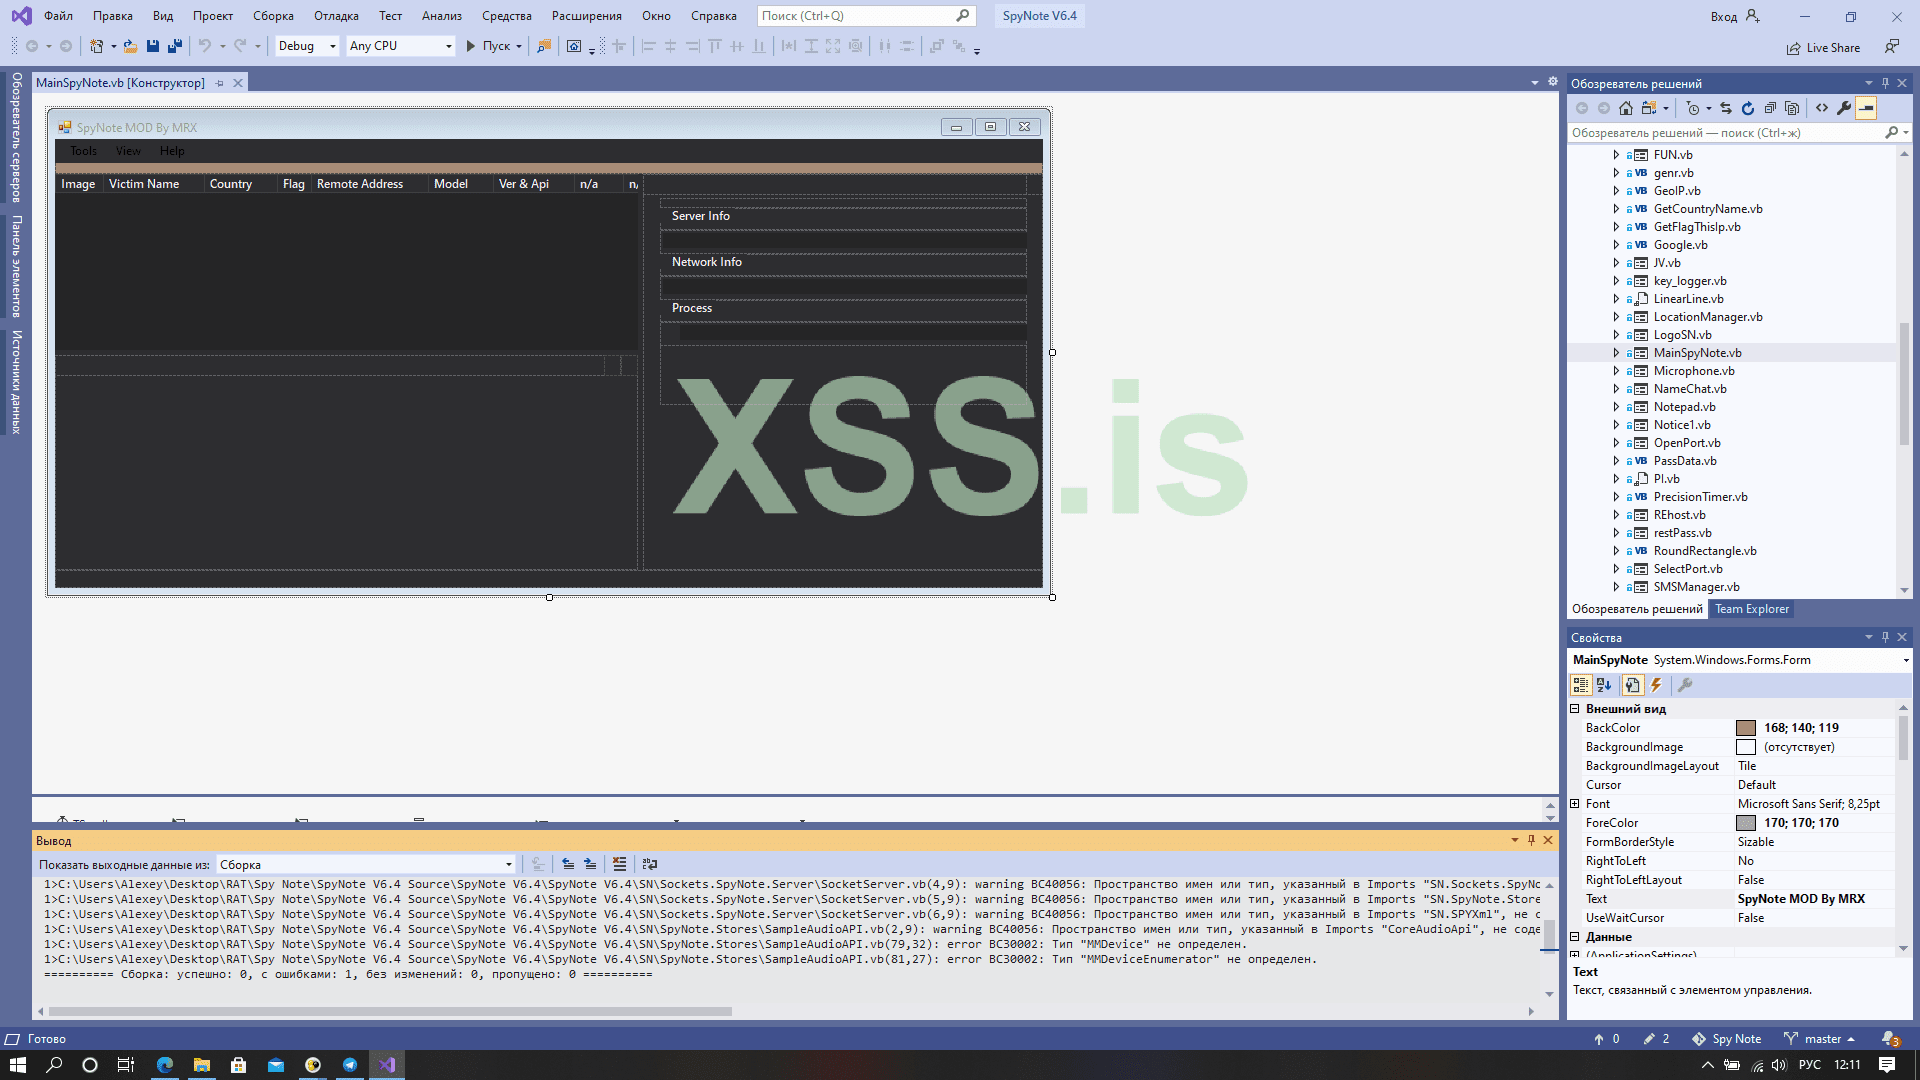Click Refresh in Solution Explorer toolbar

click(1748, 108)
